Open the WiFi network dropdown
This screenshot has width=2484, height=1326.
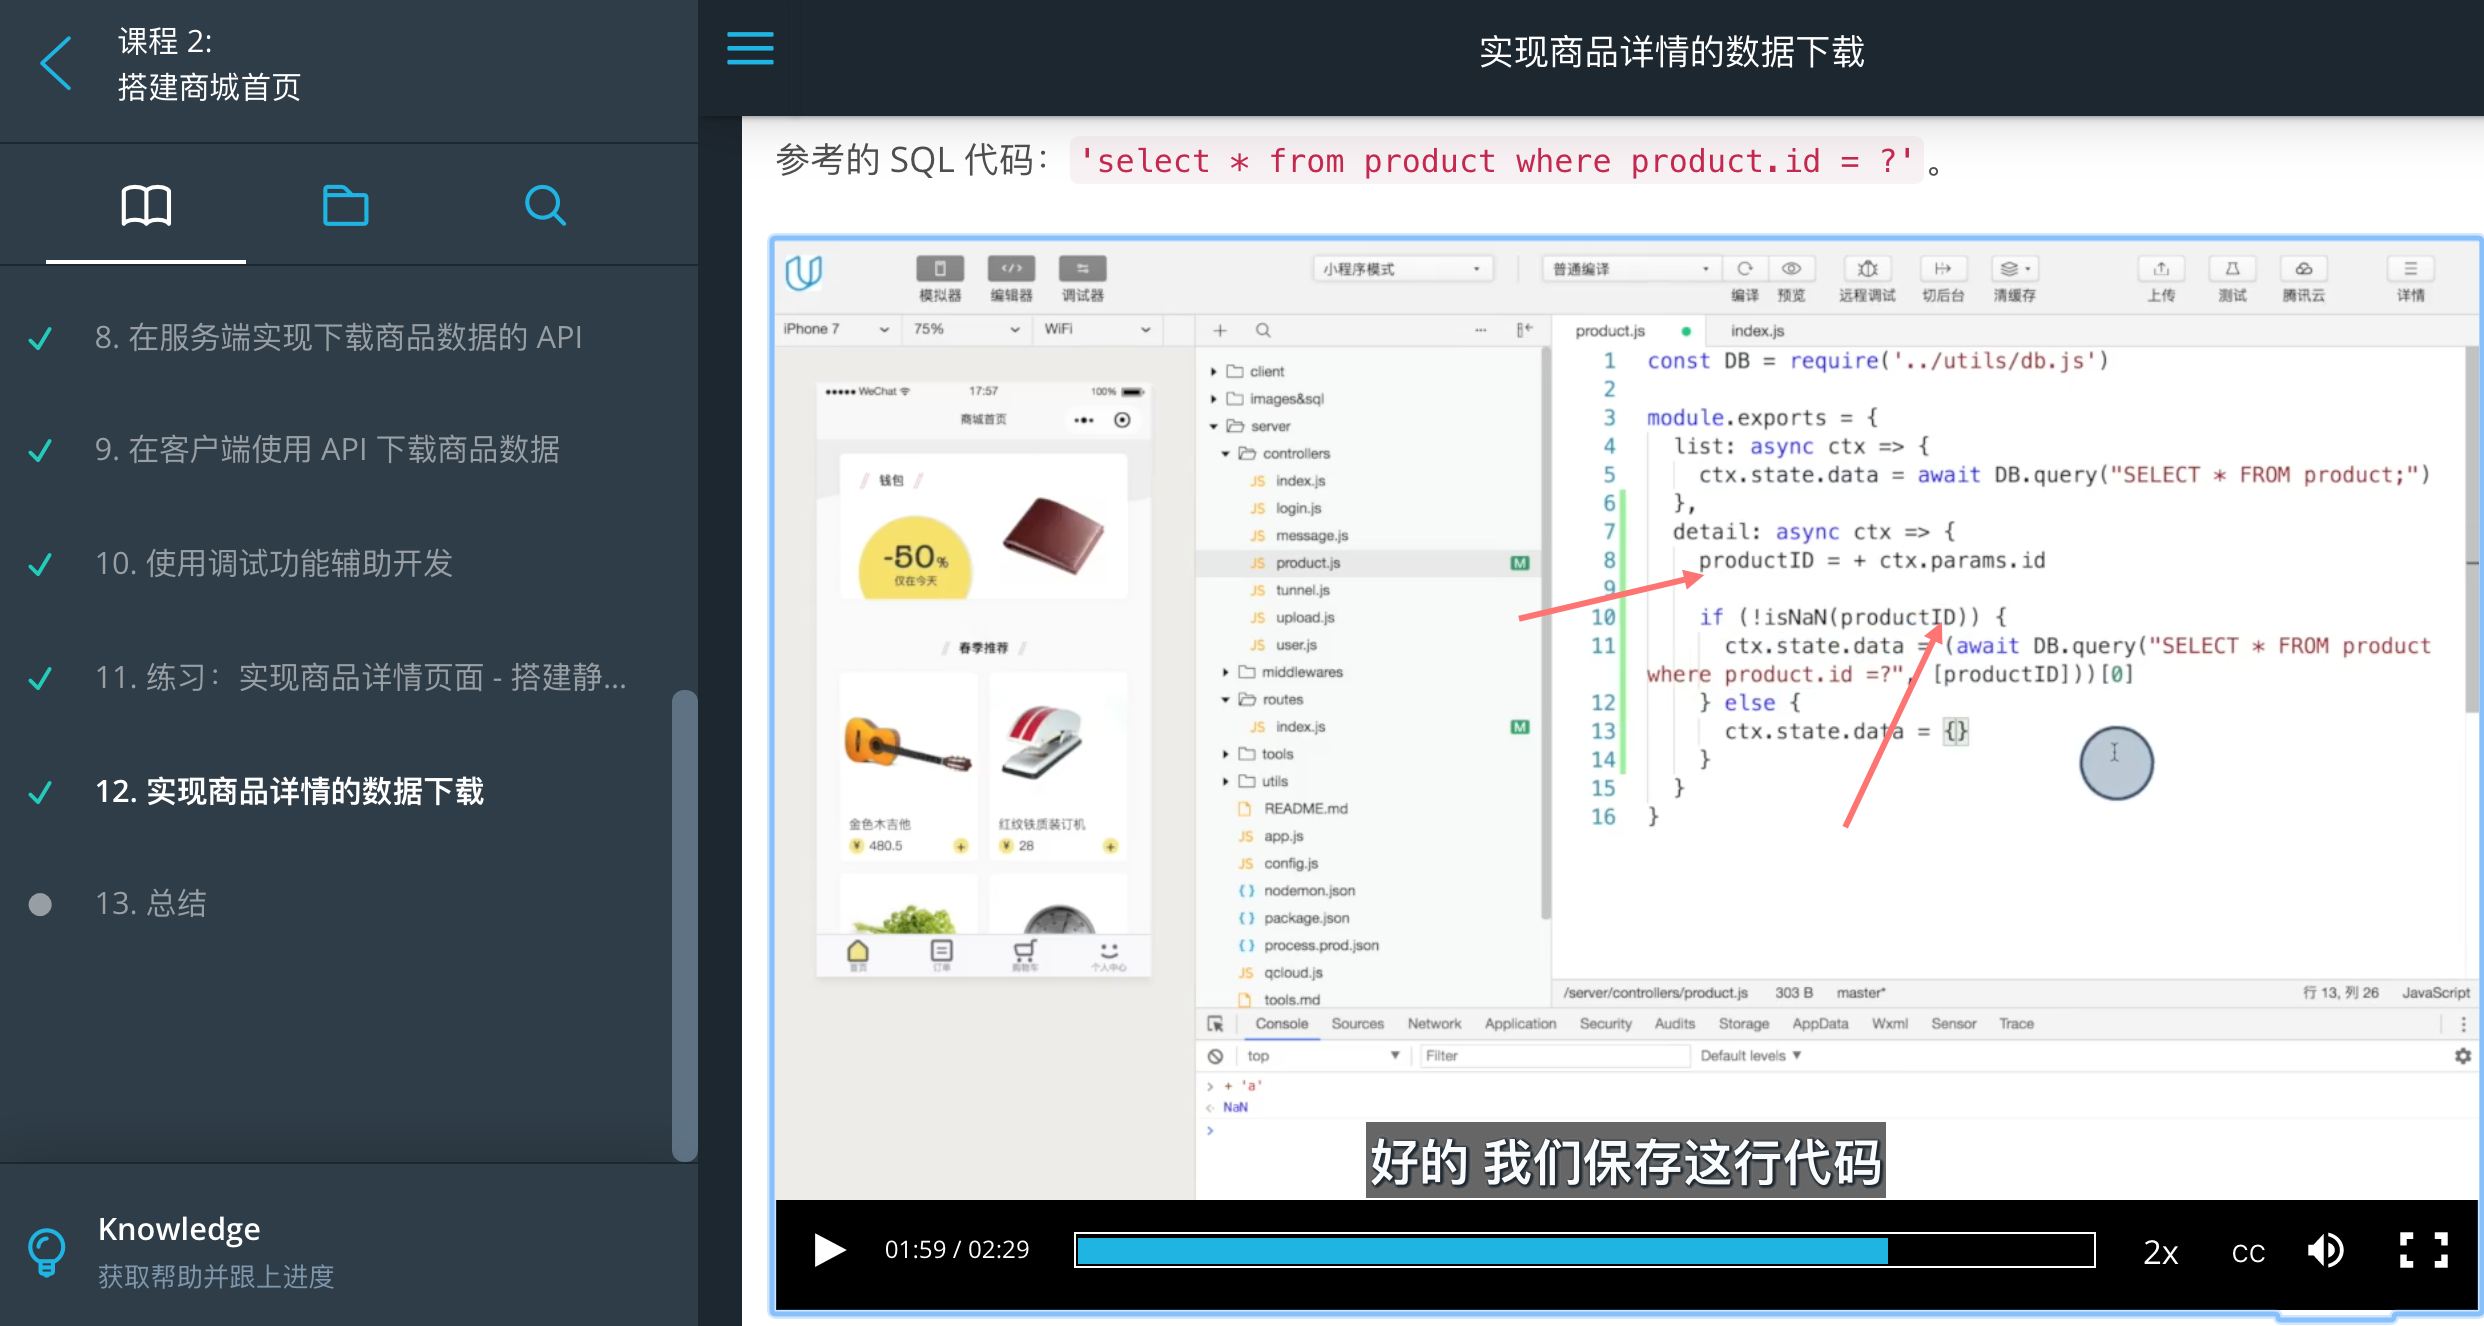pyautogui.click(x=1097, y=329)
